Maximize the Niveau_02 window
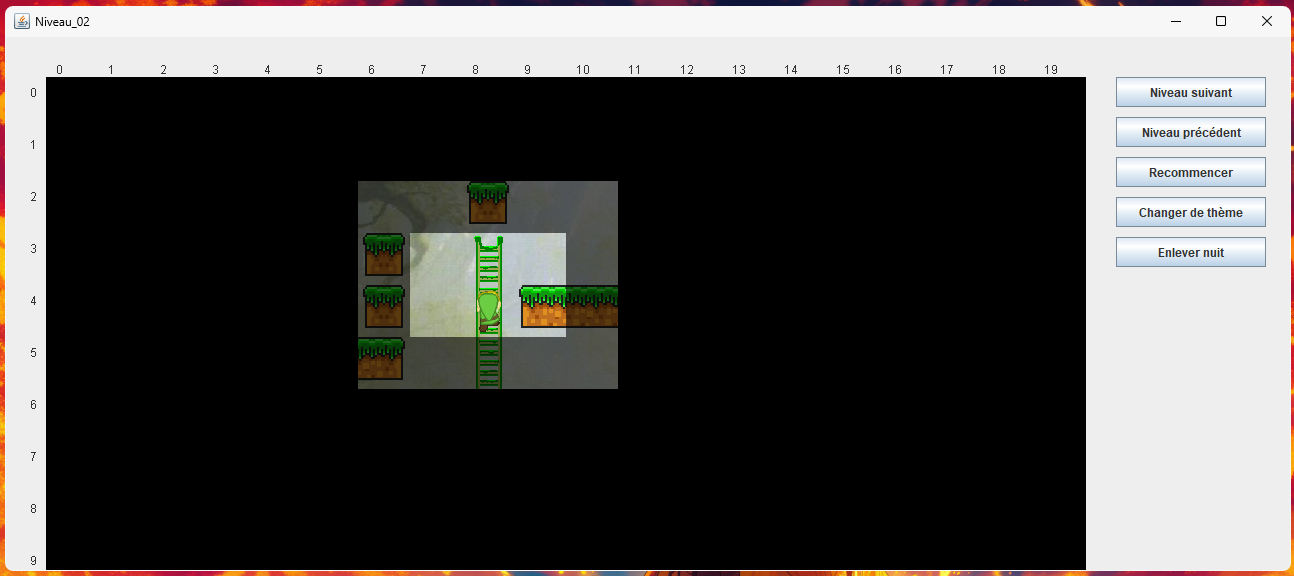 pos(1220,21)
